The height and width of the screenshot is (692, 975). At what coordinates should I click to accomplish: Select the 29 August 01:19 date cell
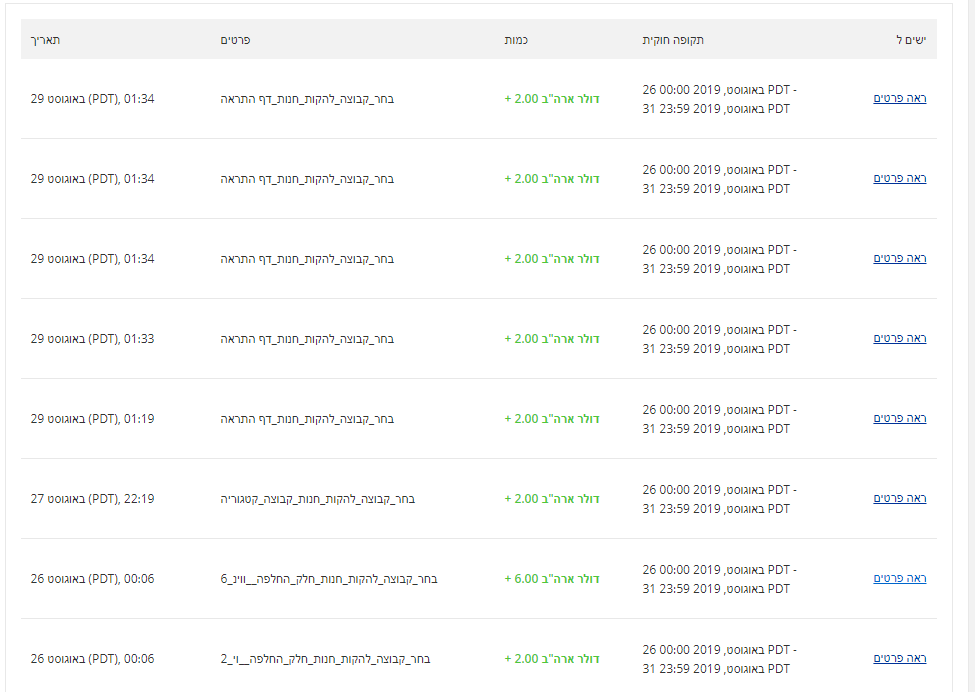click(92, 419)
